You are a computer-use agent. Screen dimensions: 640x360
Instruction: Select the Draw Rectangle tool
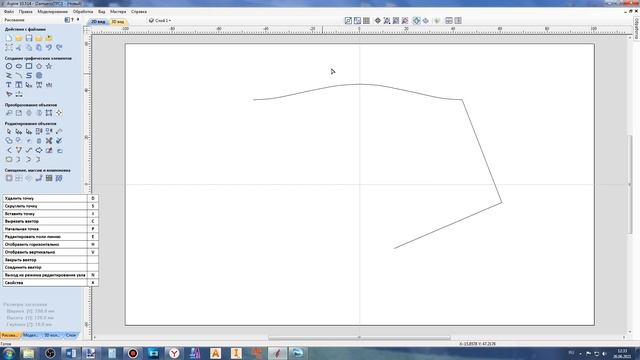pos(29,66)
